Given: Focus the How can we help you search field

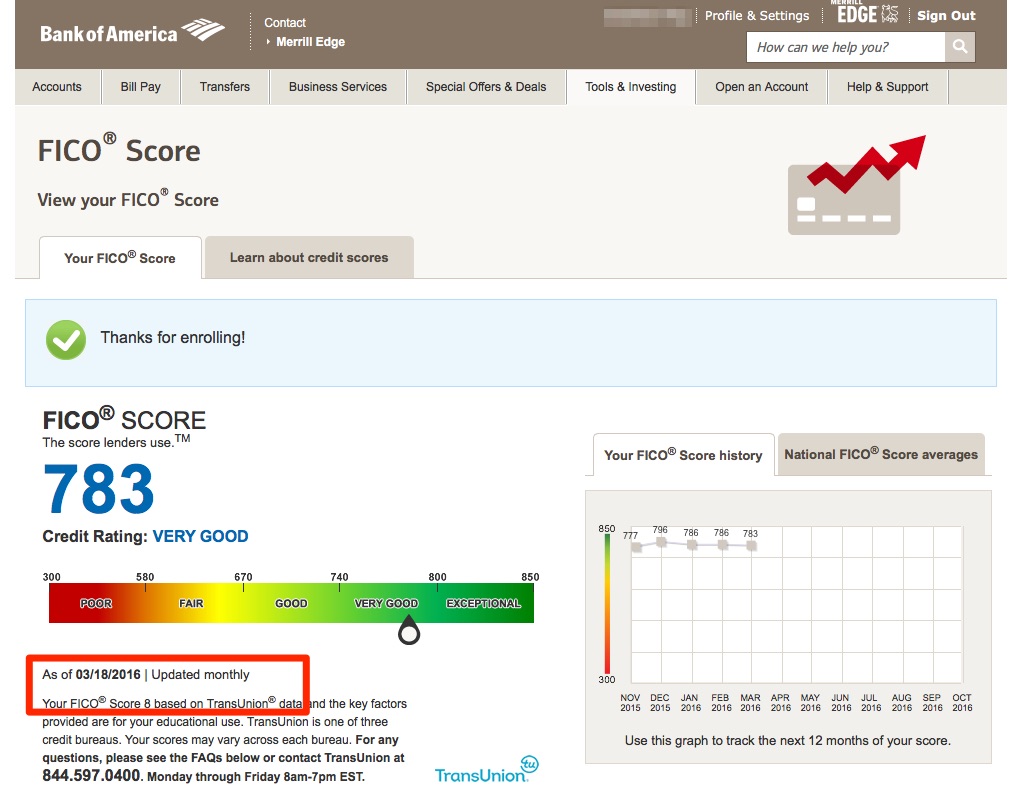Looking at the screenshot, I should click(846, 47).
